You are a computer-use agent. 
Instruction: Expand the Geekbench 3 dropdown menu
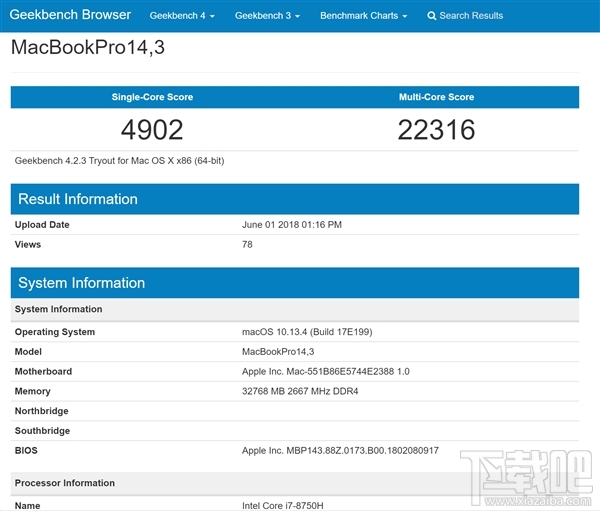(267, 16)
